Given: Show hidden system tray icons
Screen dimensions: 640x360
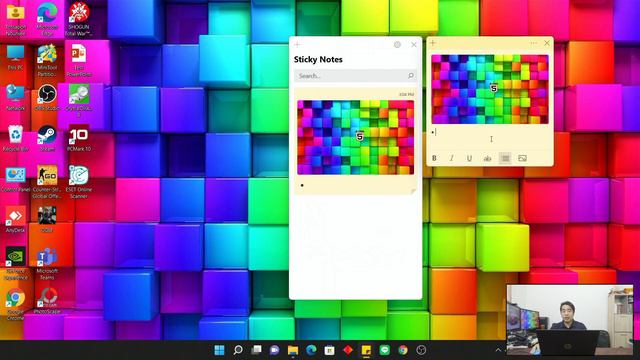Looking at the screenshot, I should coord(498,350).
